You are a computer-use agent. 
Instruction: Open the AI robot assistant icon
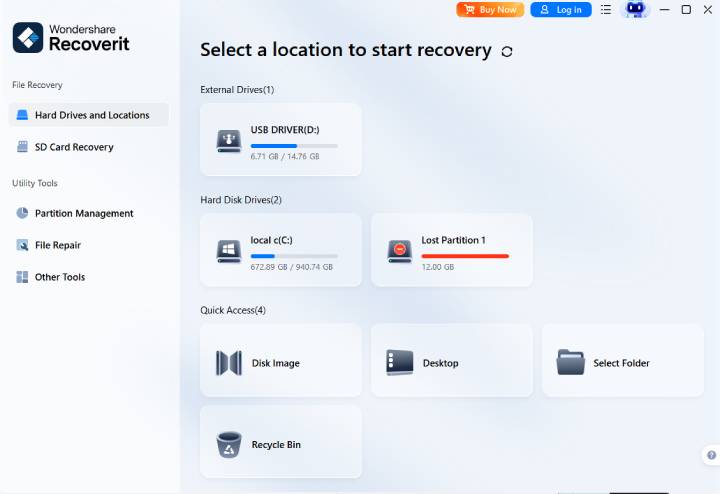pyautogui.click(x=635, y=9)
